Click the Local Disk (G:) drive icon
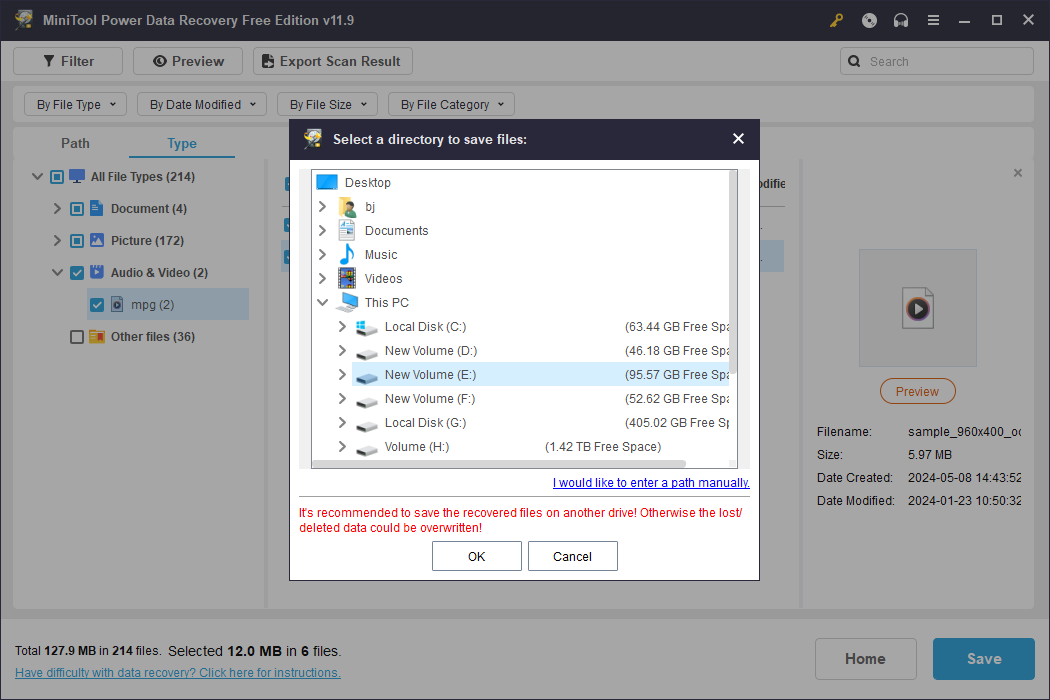1050x700 pixels. click(367, 425)
